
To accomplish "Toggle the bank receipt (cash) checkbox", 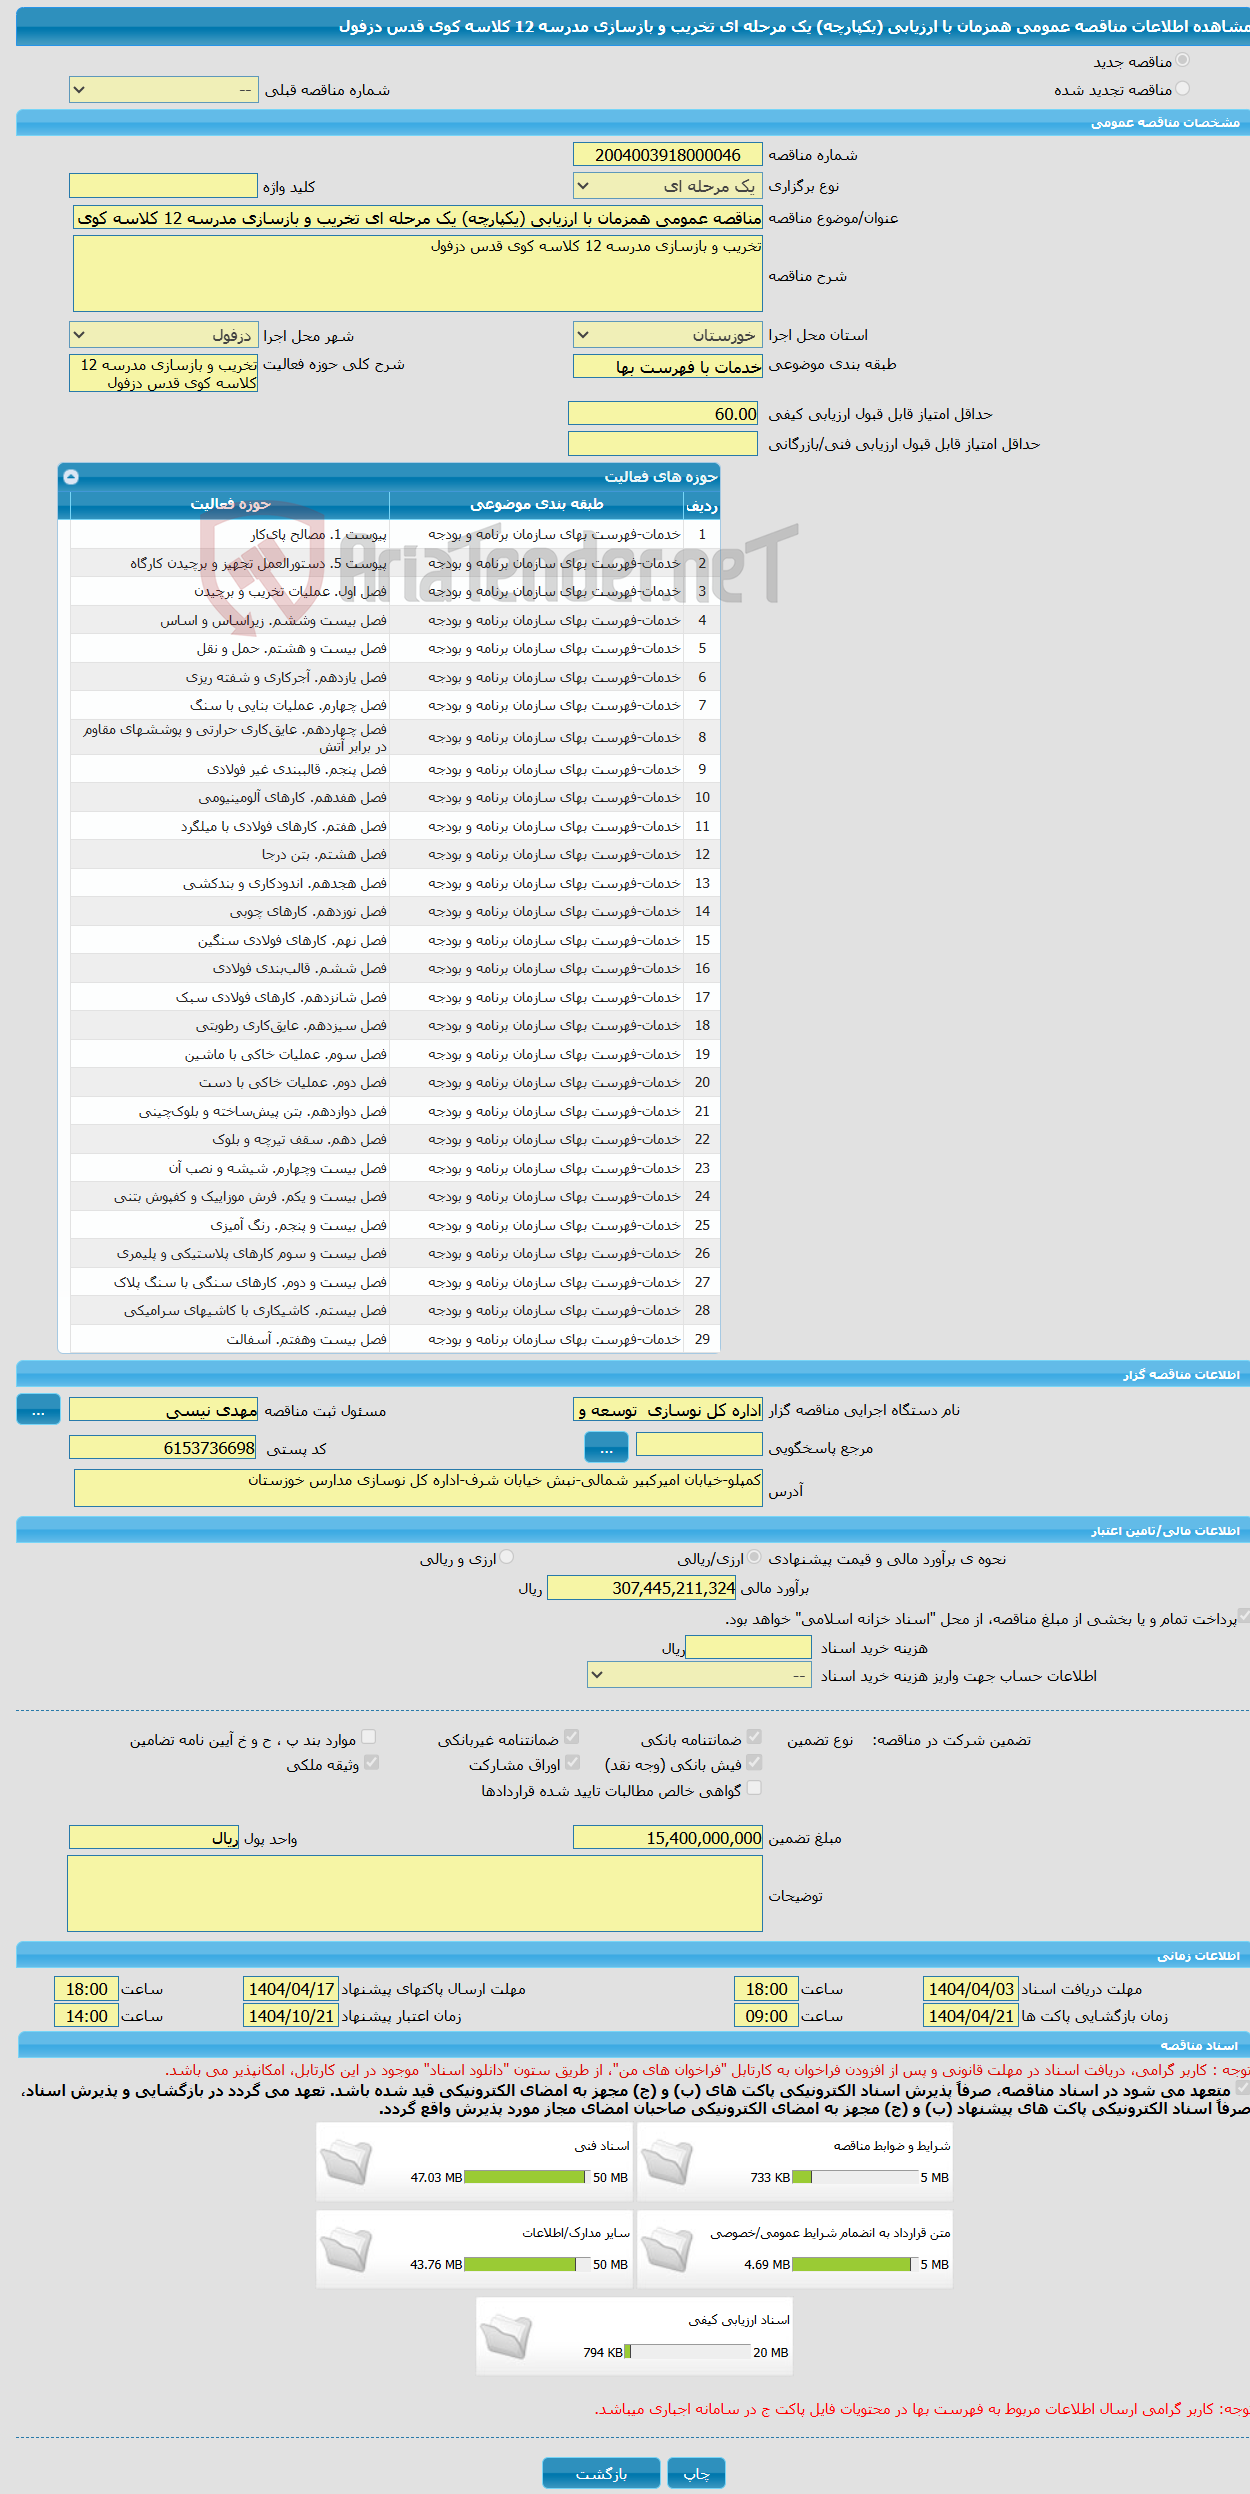I will pos(754,1763).
